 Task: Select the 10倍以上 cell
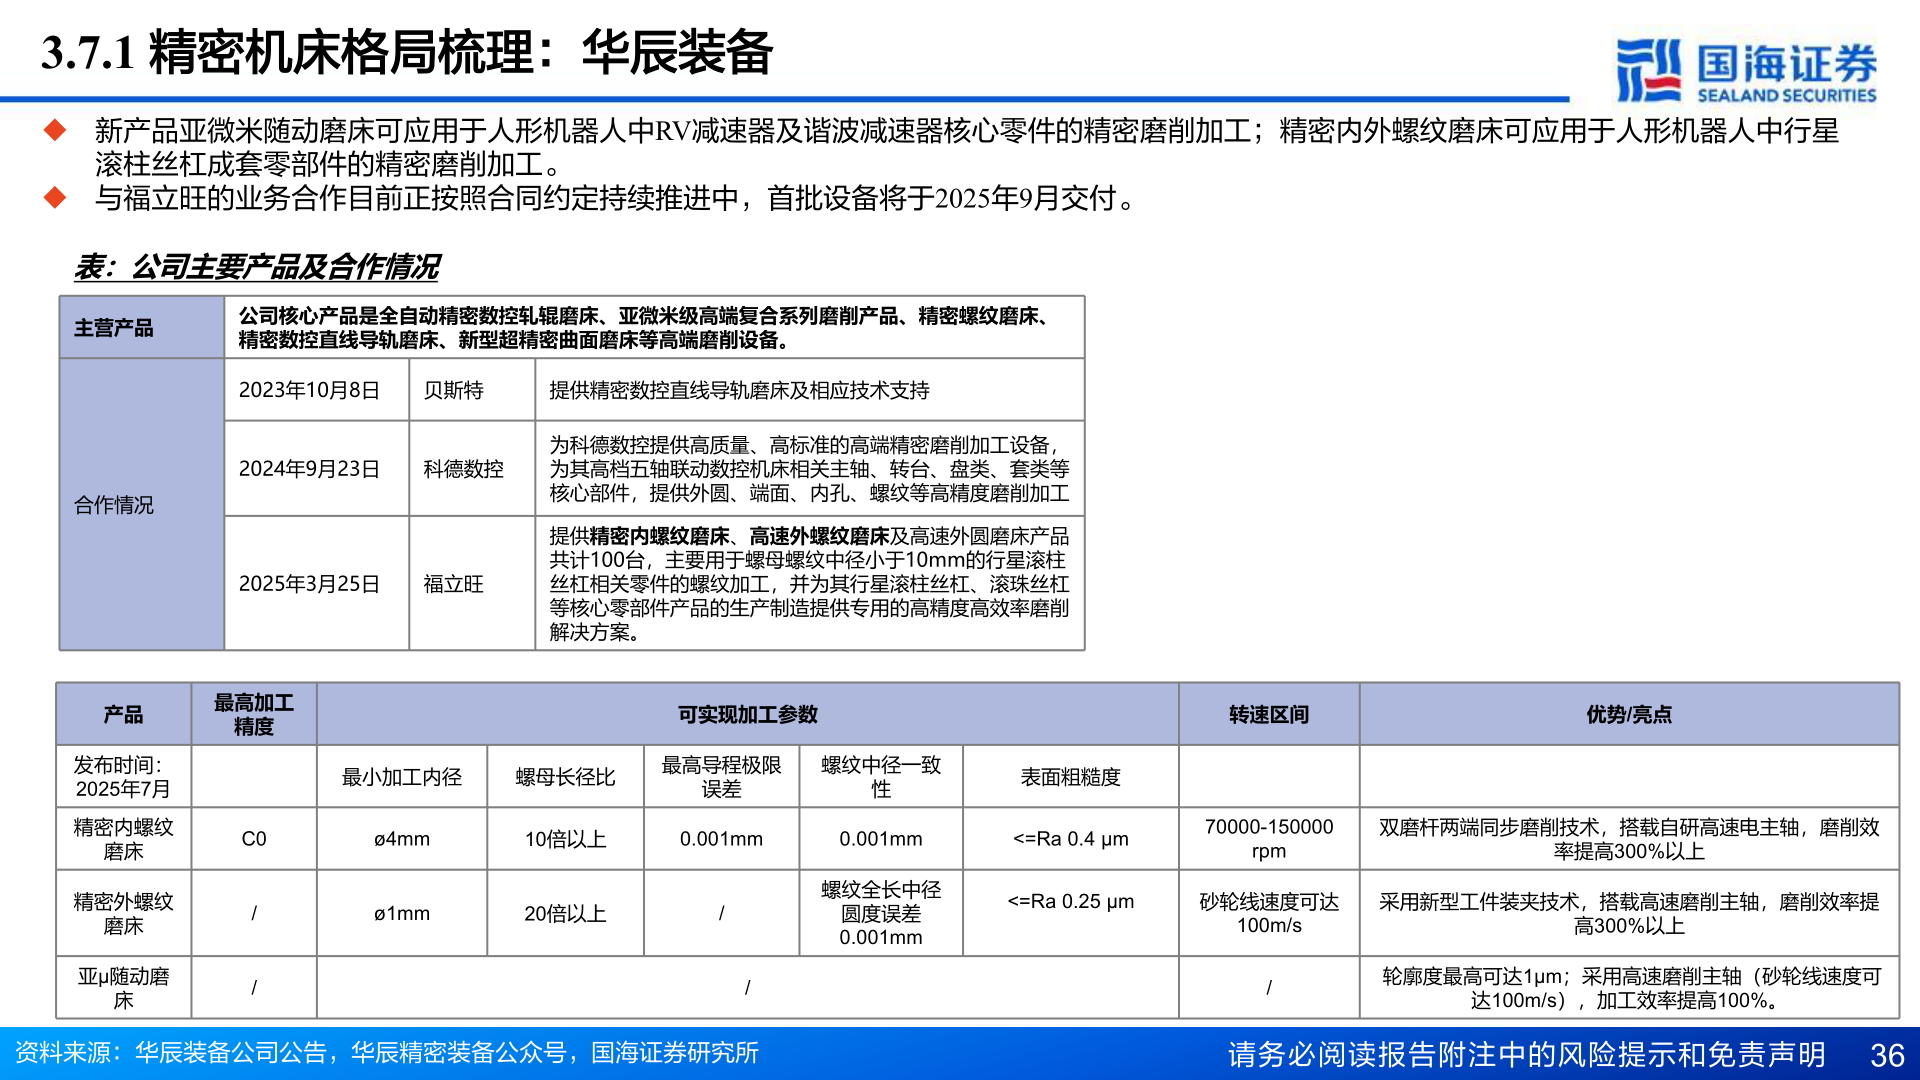pyautogui.click(x=565, y=839)
